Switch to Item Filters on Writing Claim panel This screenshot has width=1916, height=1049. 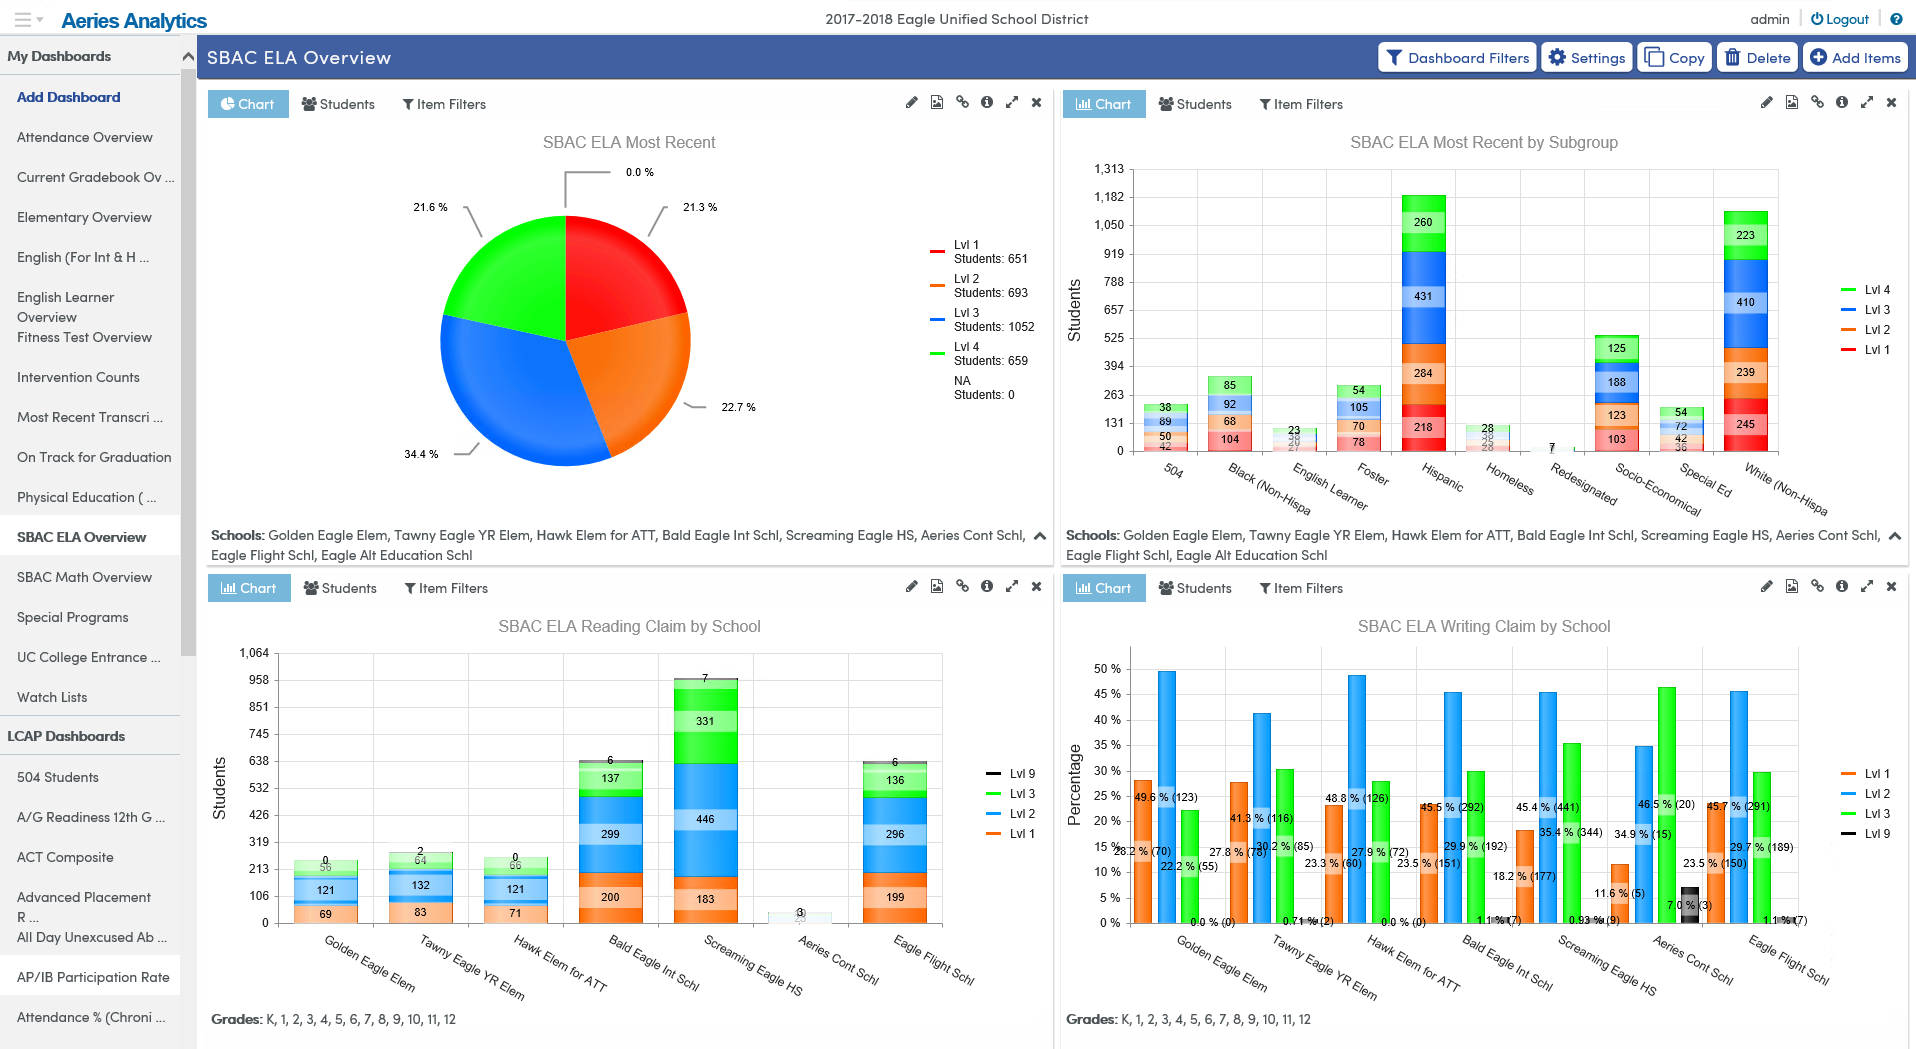coord(1300,587)
